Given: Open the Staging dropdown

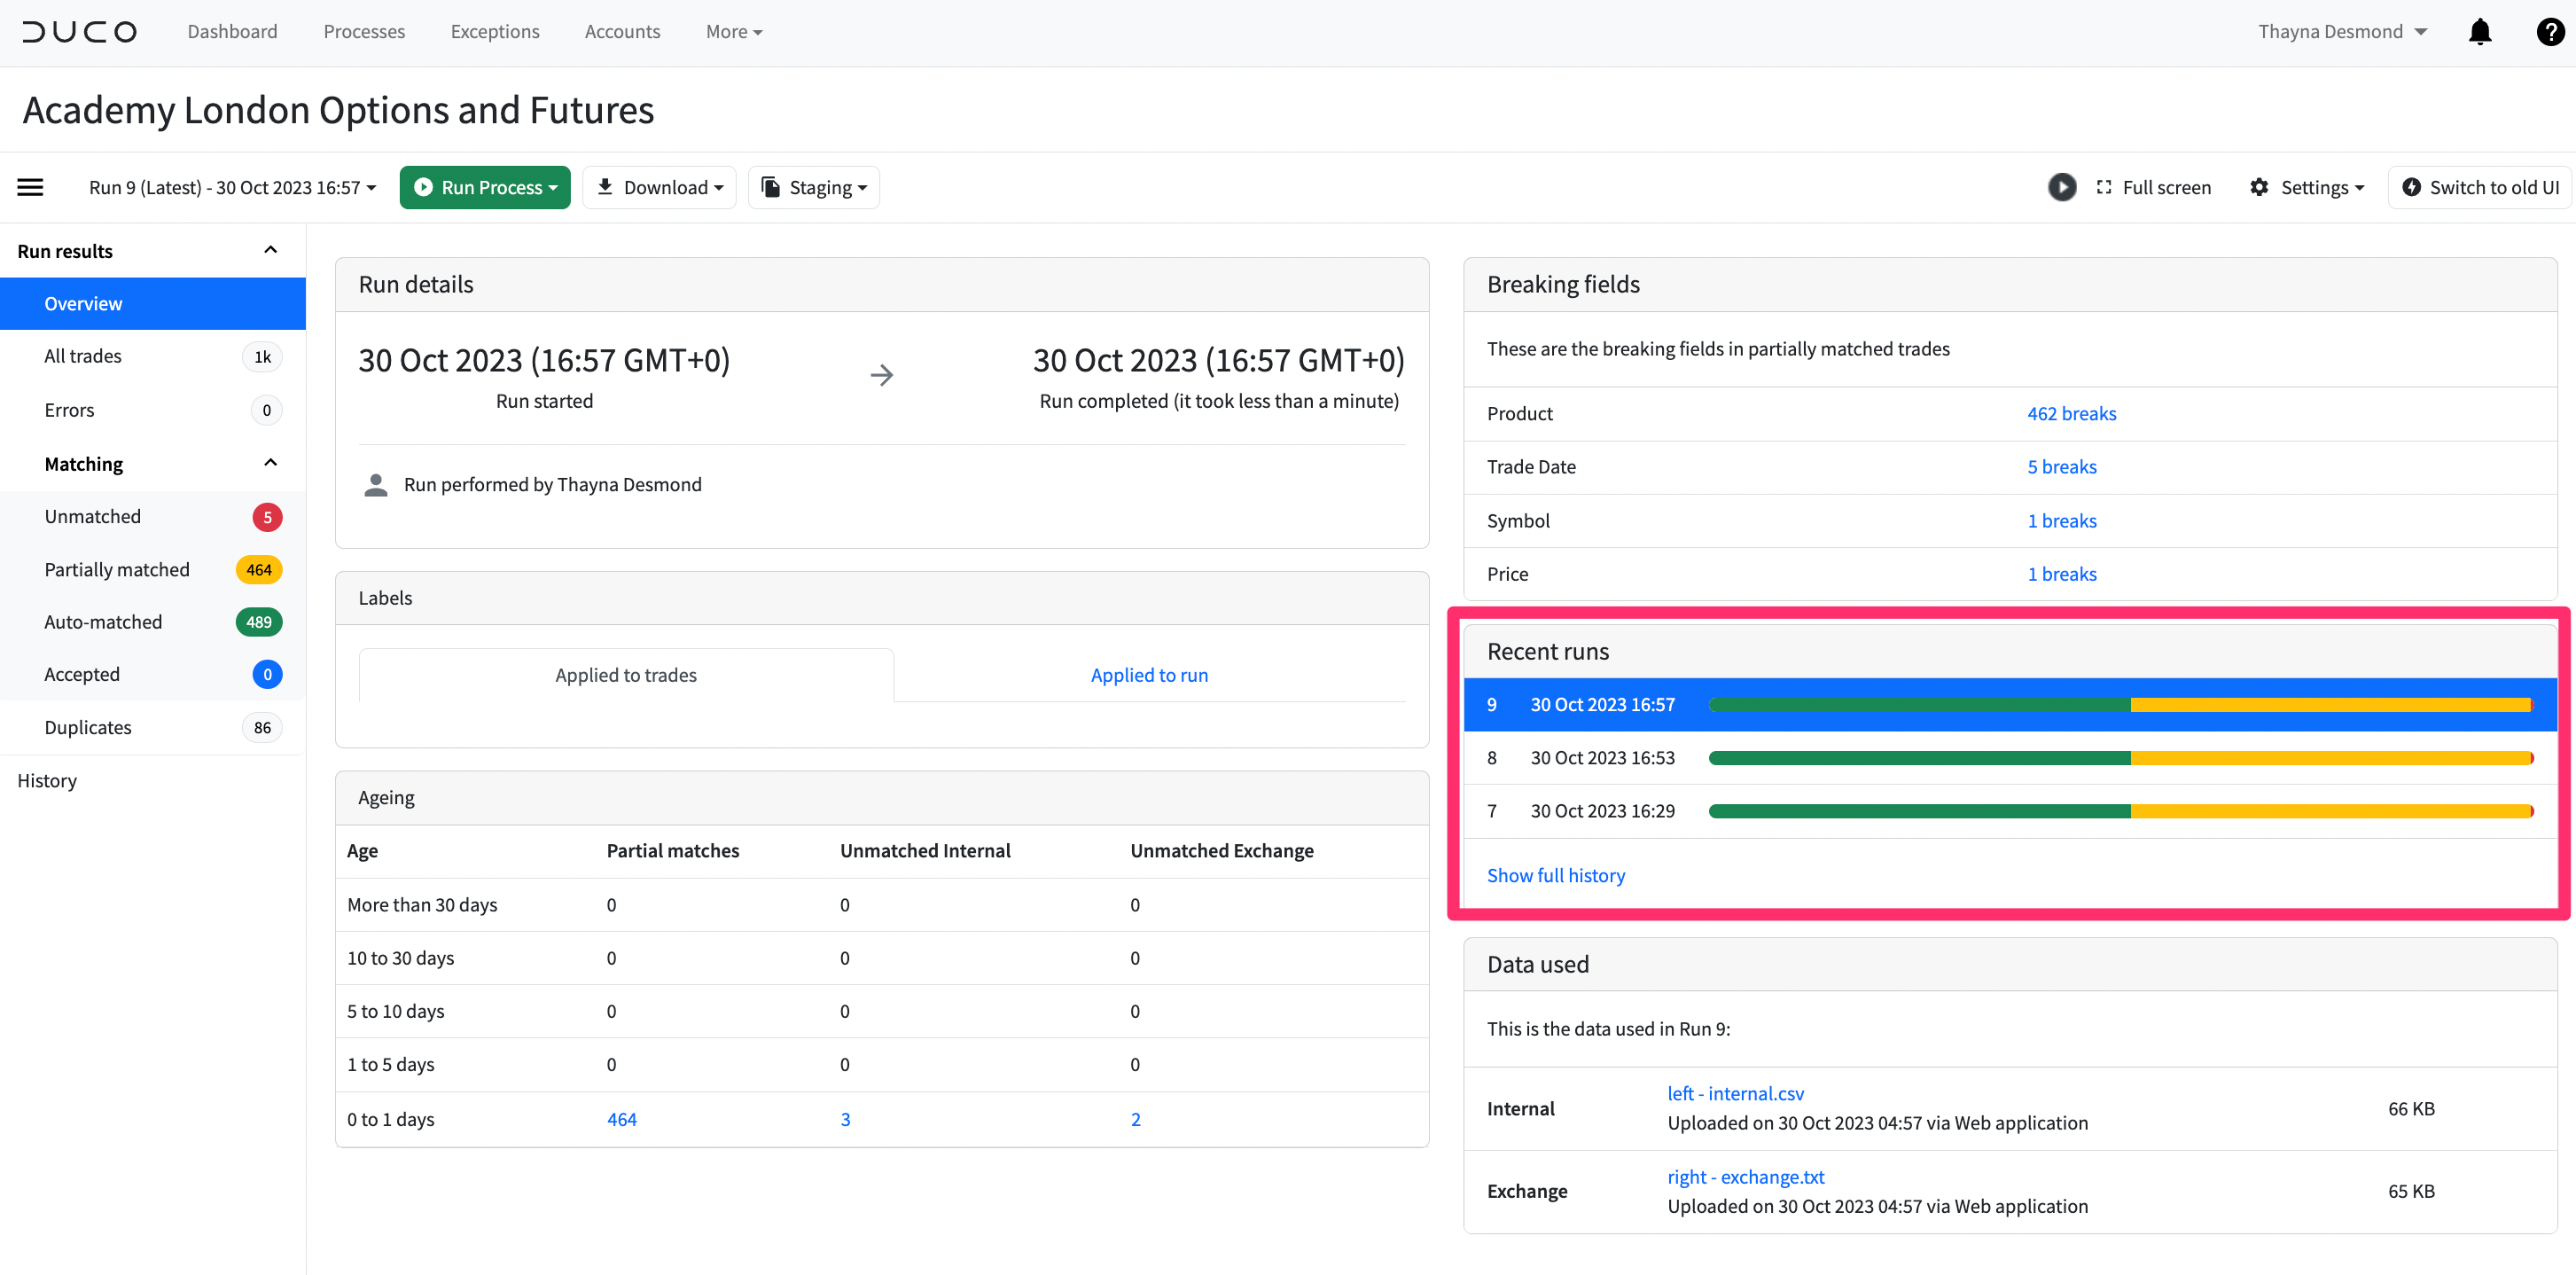Looking at the screenshot, I should pyautogui.click(x=814, y=187).
